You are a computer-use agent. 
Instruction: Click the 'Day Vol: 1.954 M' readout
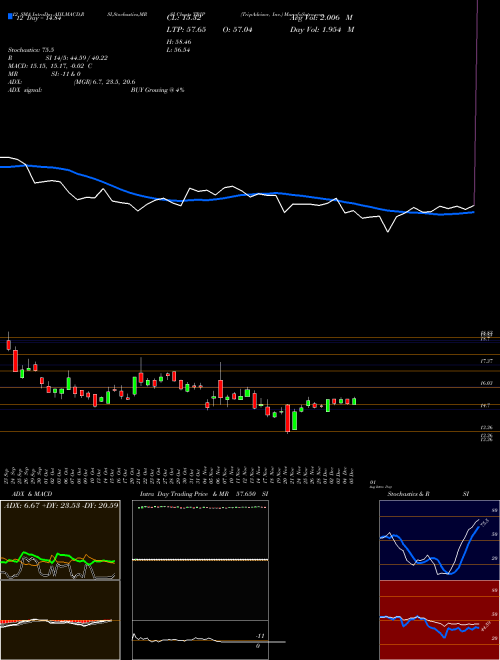[x=322, y=30]
